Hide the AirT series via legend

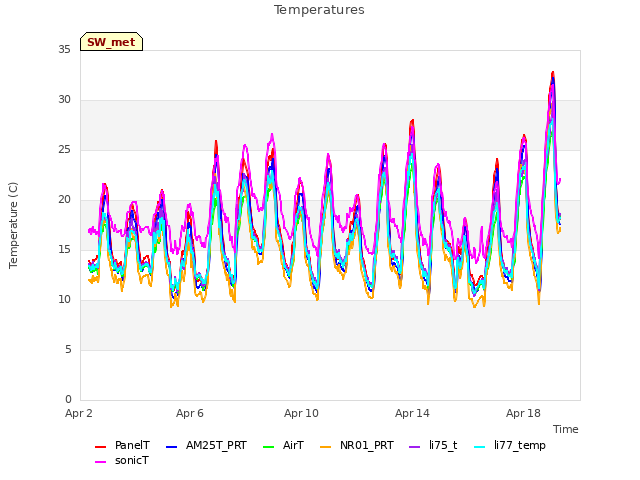(x=283, y=445)
